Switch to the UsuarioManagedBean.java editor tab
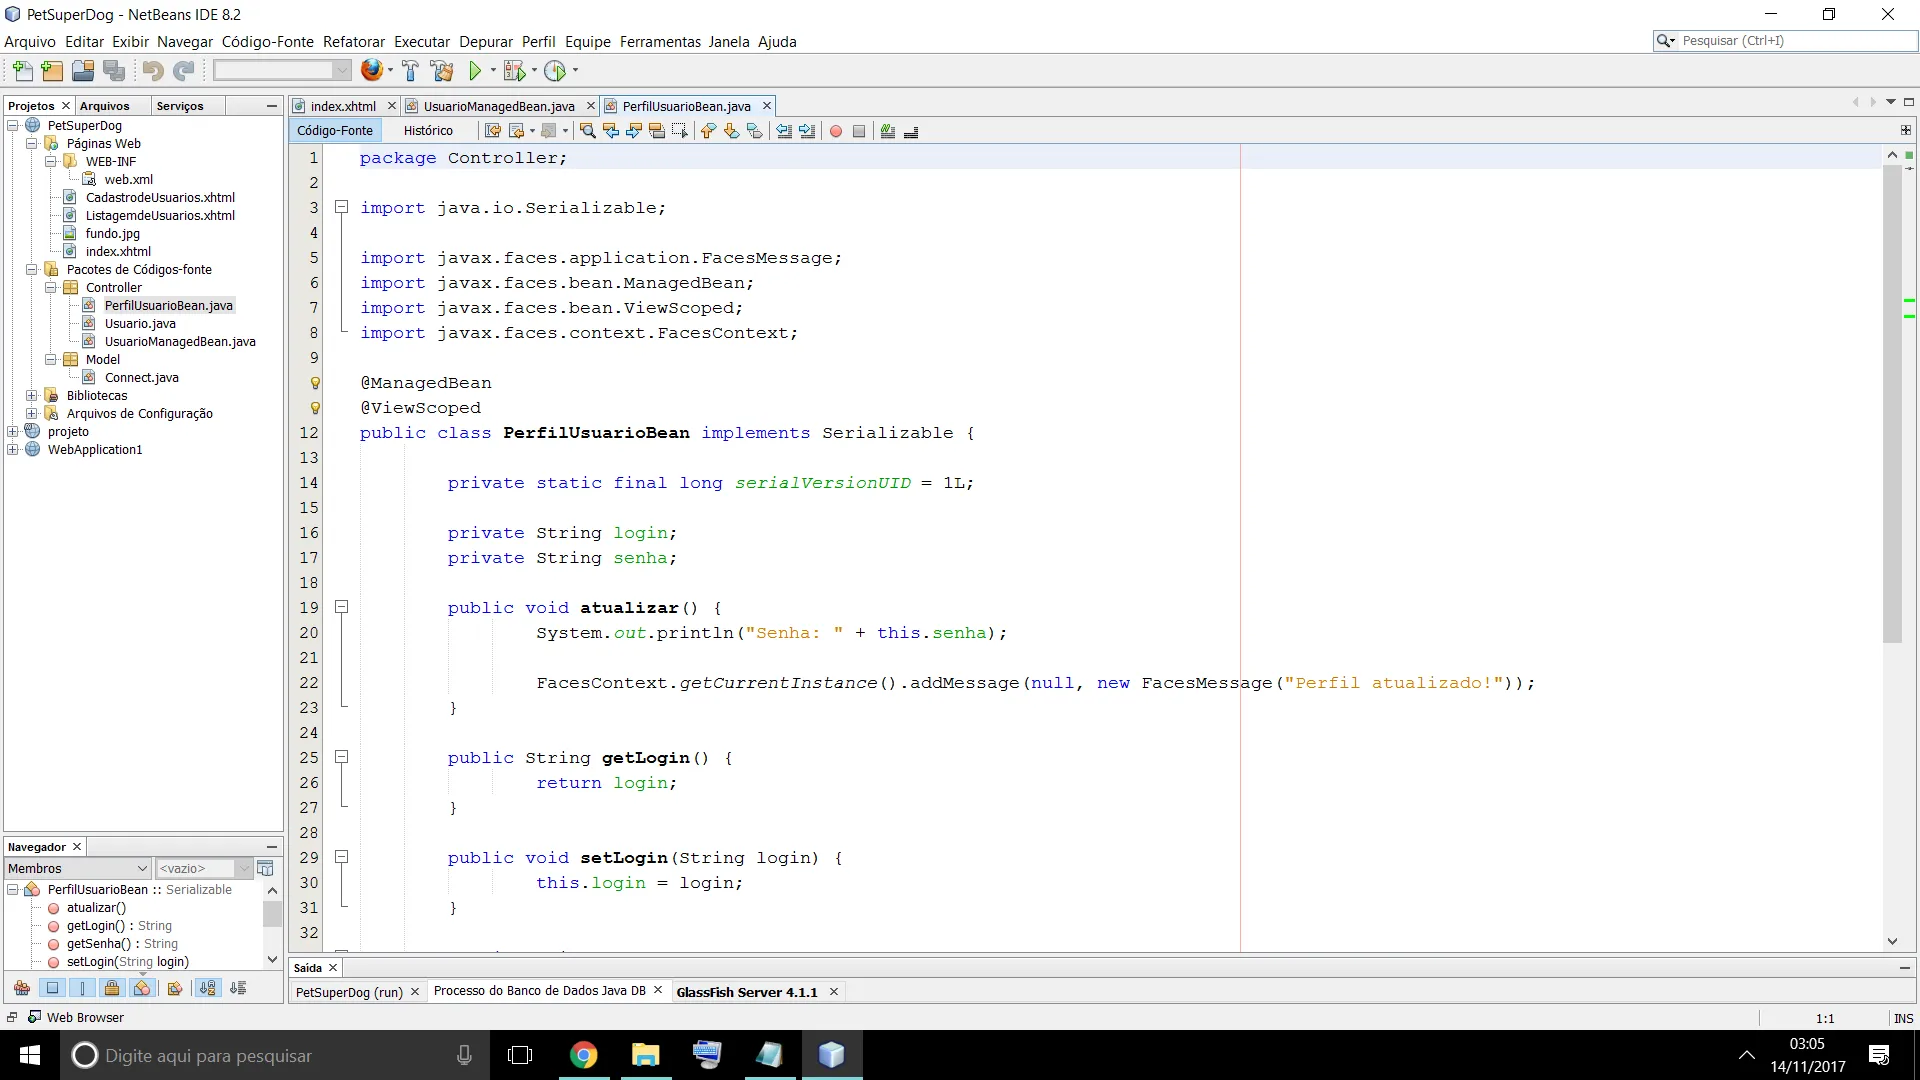The image size is (1920, 1080). tap(498, 106)
